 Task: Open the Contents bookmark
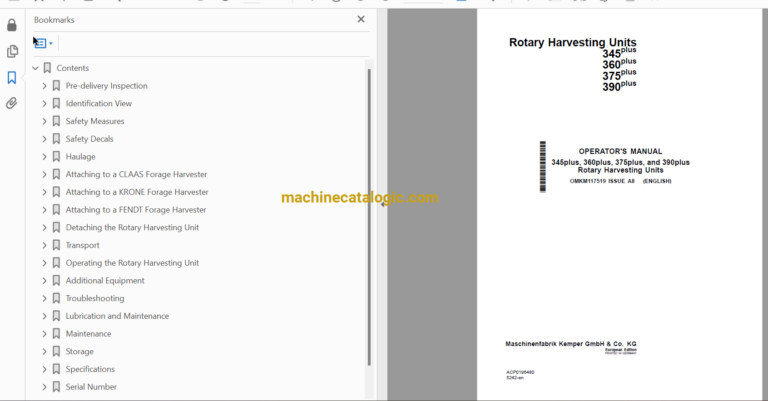(x=72, y=68)
